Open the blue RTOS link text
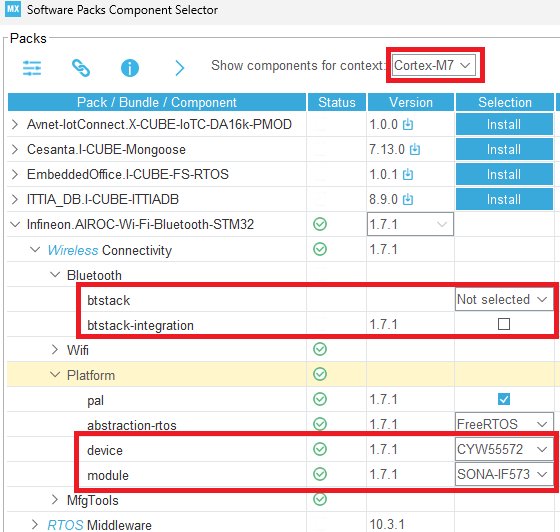560x532 pixels. tap(65, 525)
